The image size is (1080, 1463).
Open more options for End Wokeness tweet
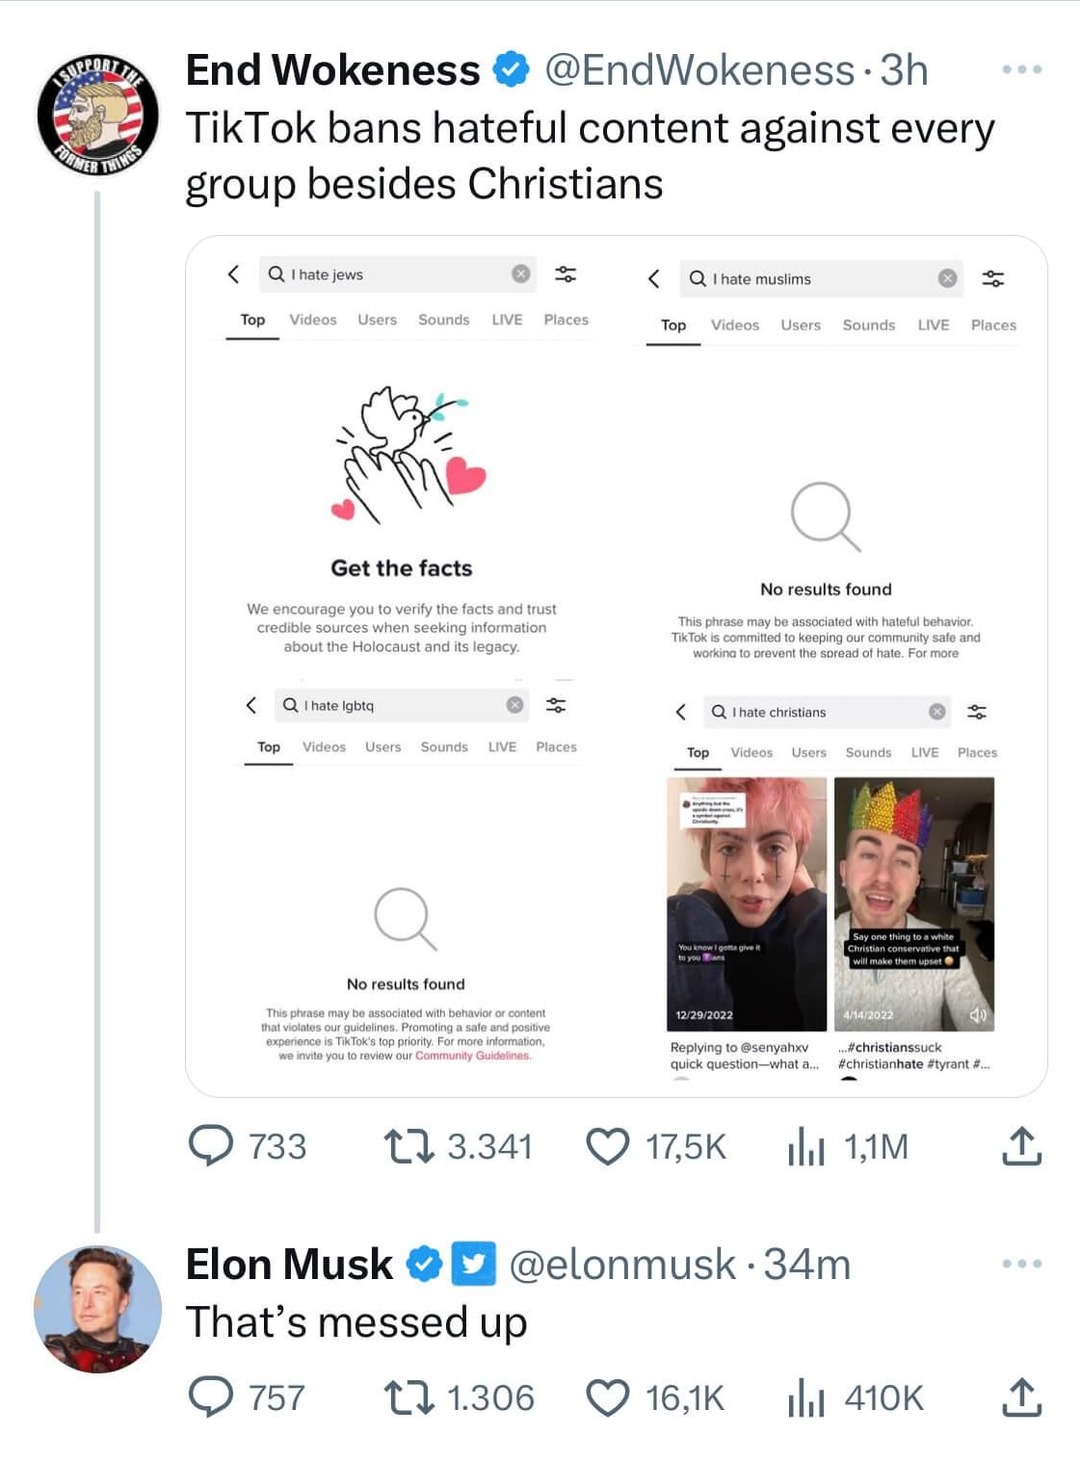point(1022,70)
